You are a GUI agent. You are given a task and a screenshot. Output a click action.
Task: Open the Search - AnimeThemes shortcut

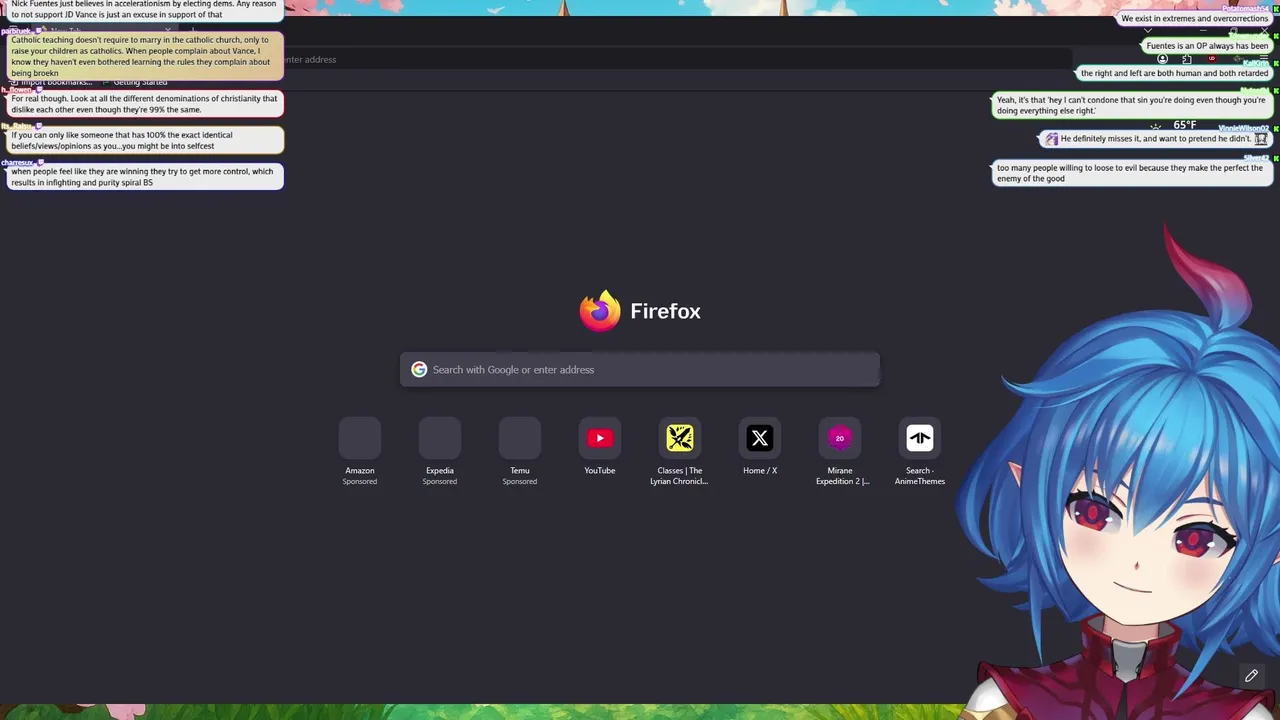920,438
